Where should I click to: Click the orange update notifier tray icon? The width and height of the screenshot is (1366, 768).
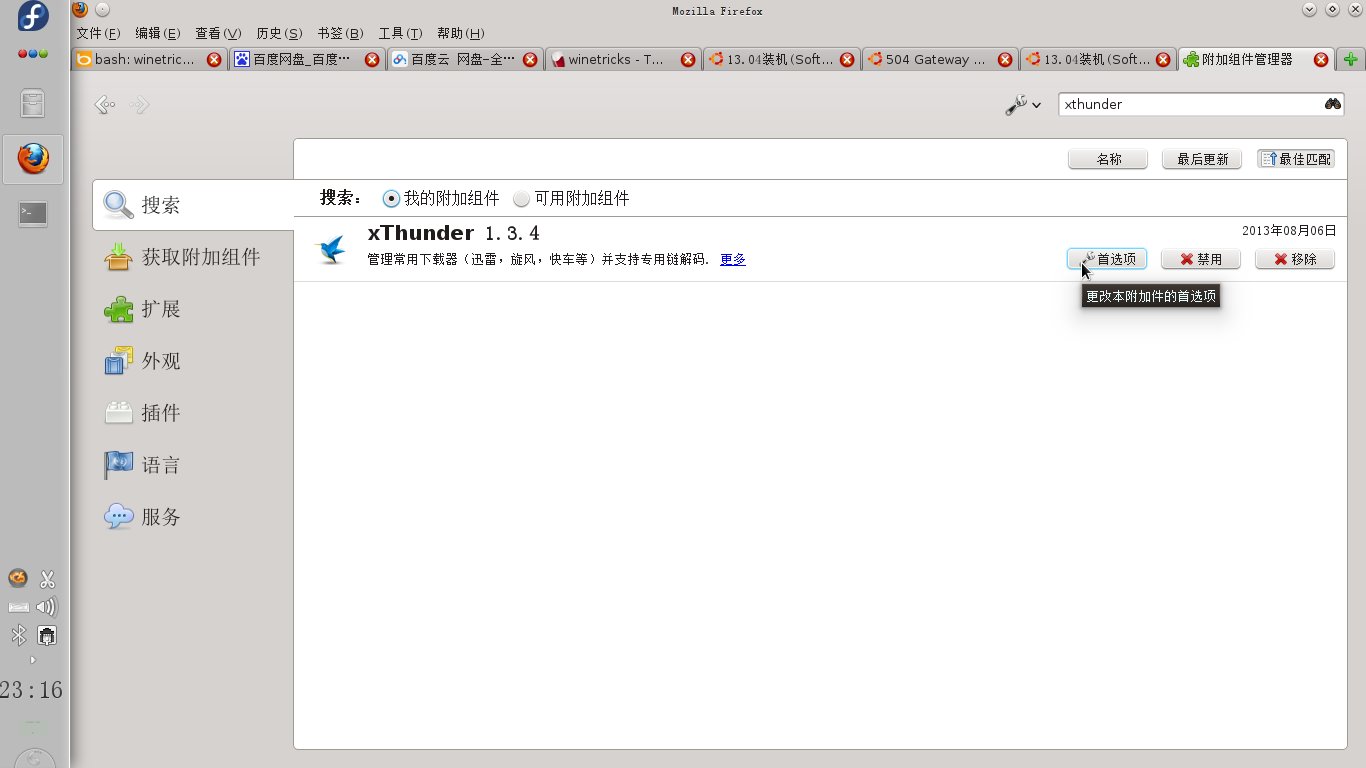tap(18, 578)
